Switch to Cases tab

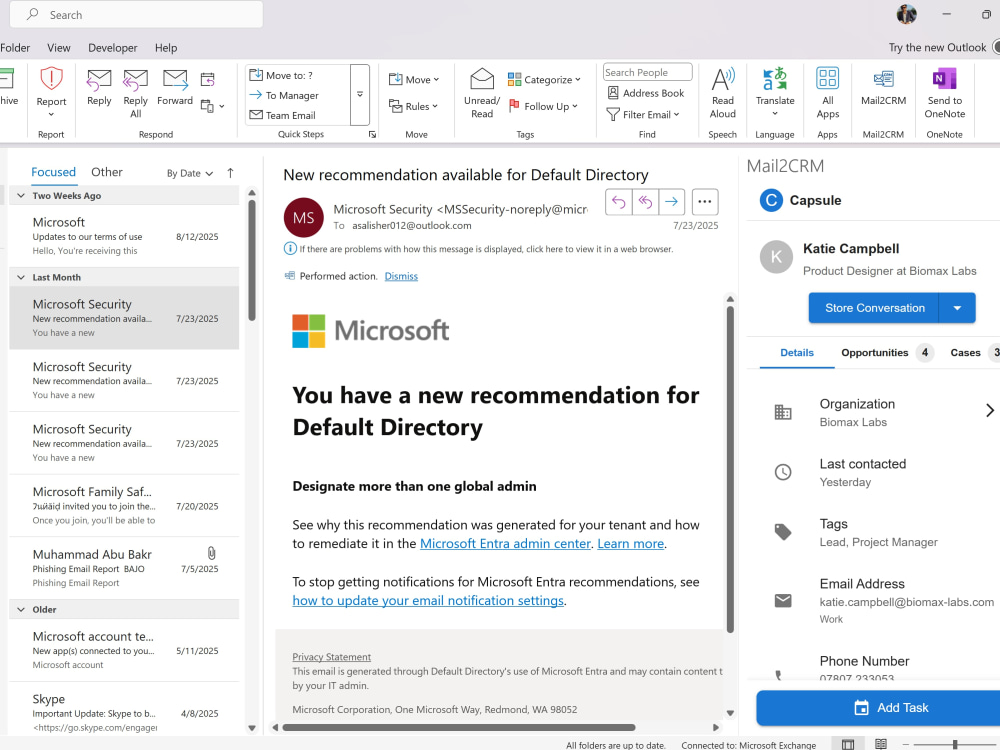(974, 353)
